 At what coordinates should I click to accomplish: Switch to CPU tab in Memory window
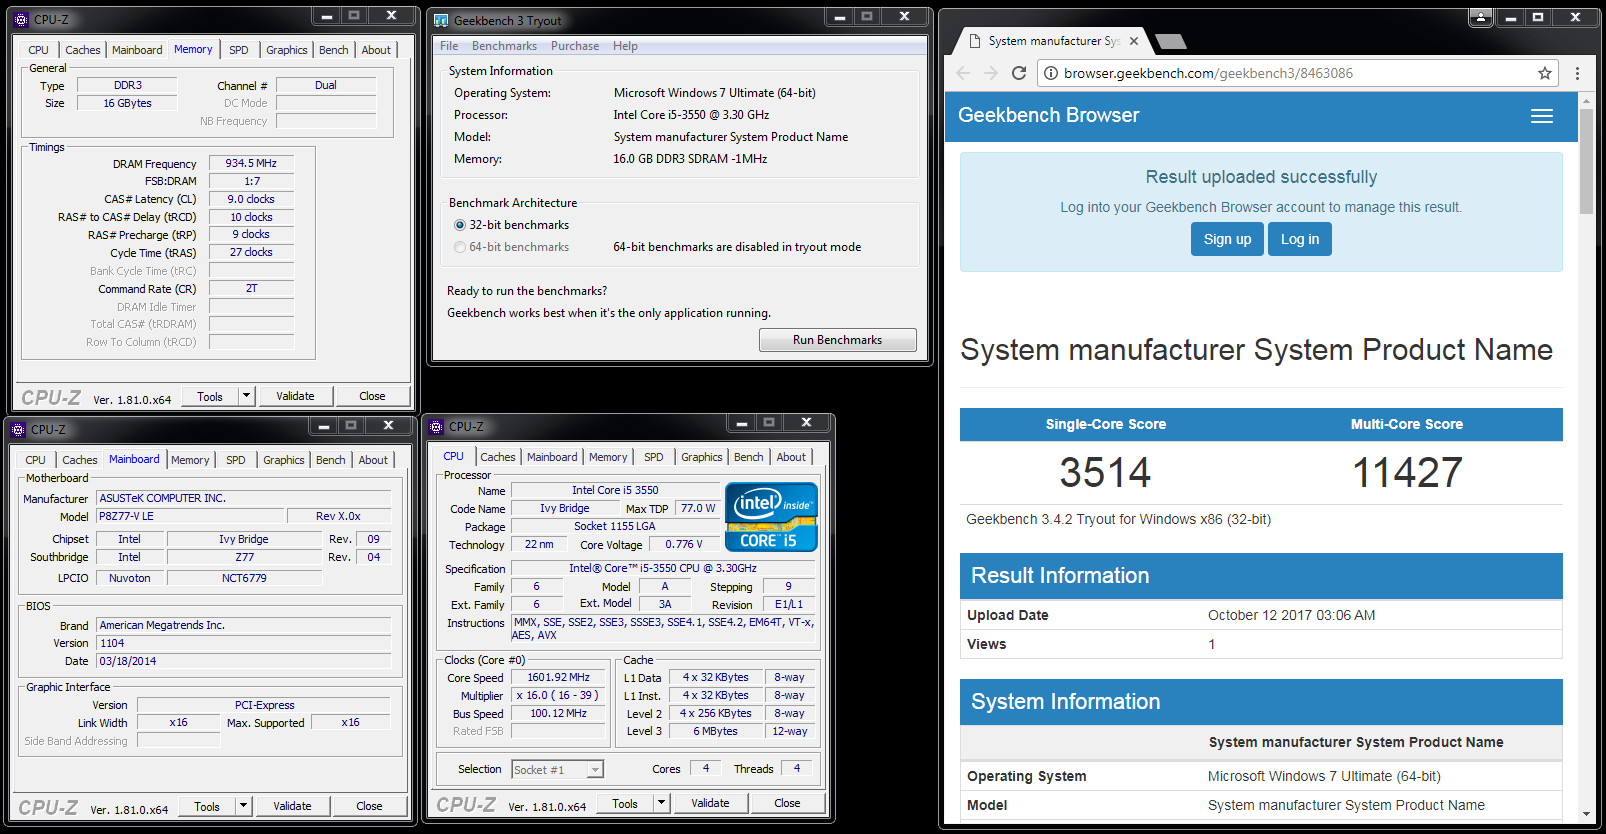tap(38, 50)
